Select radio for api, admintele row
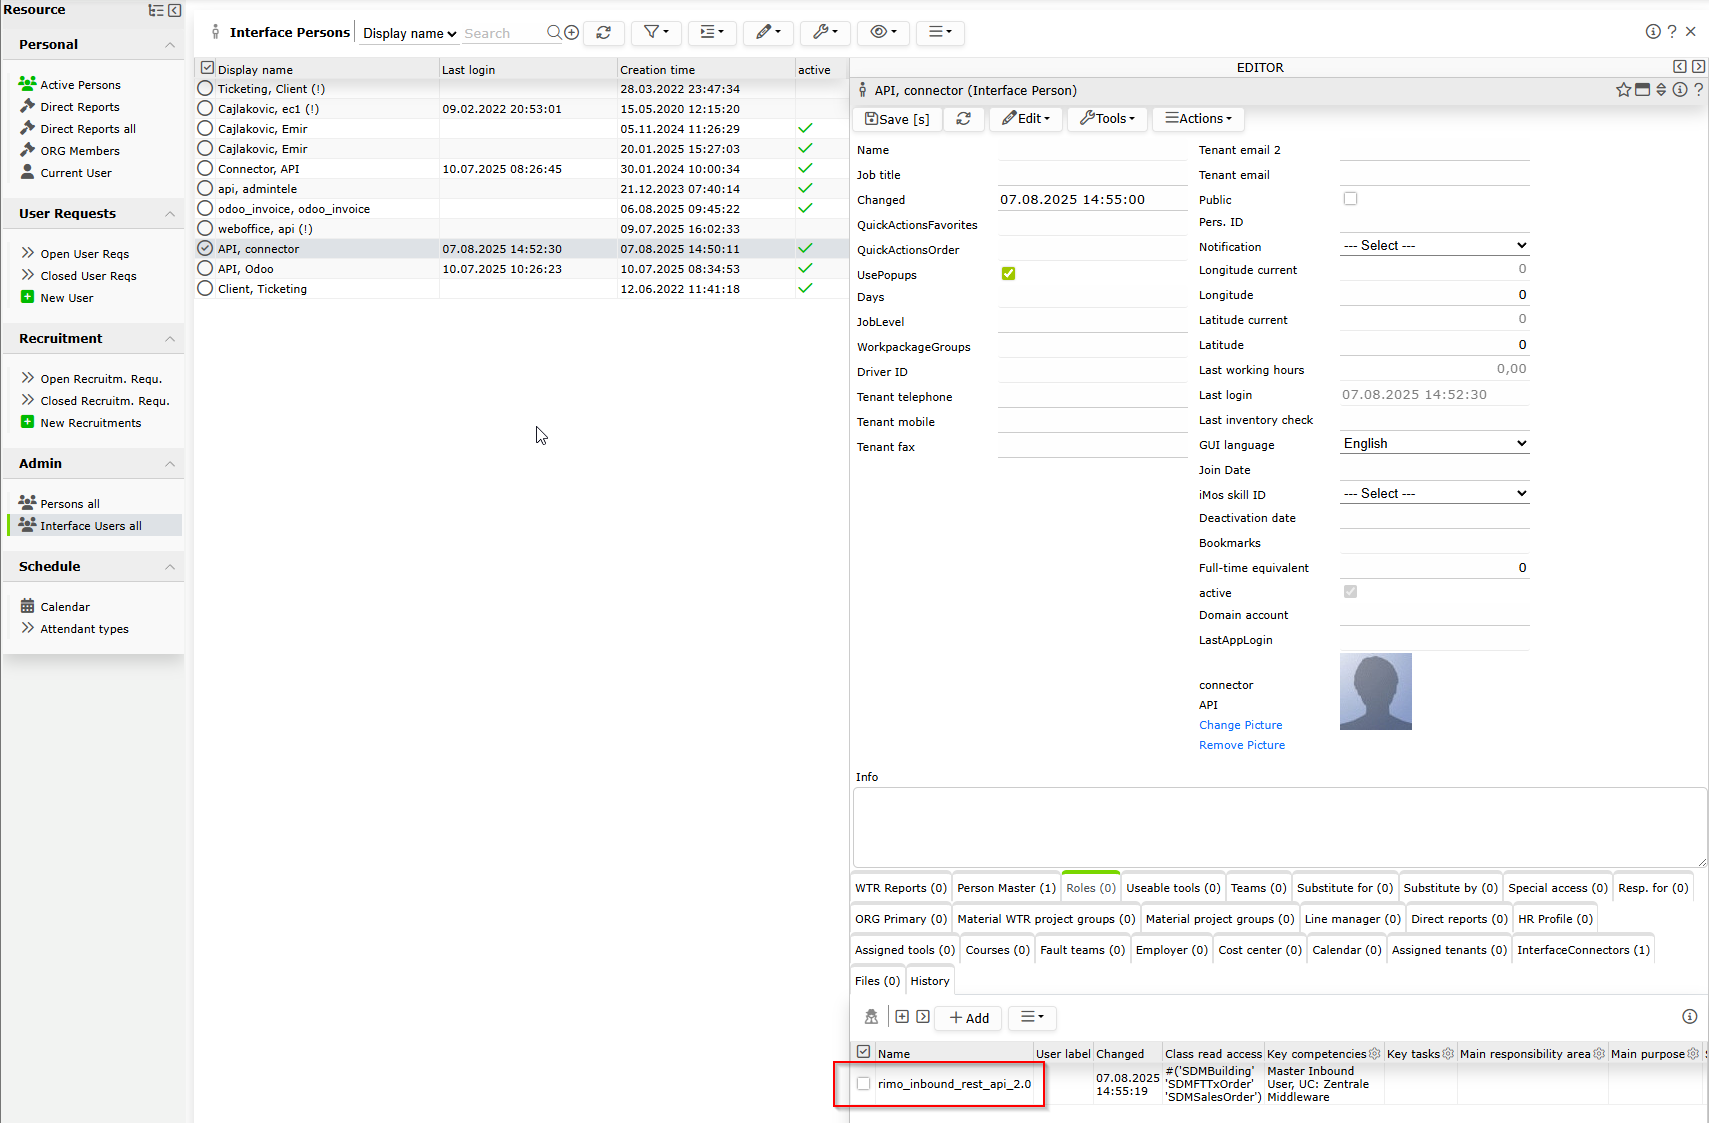 click(x=205, y=188)
